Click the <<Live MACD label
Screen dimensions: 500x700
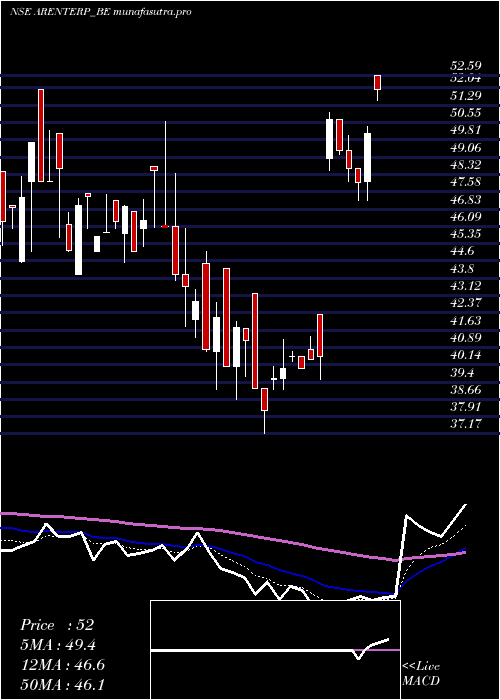(421, 674)
